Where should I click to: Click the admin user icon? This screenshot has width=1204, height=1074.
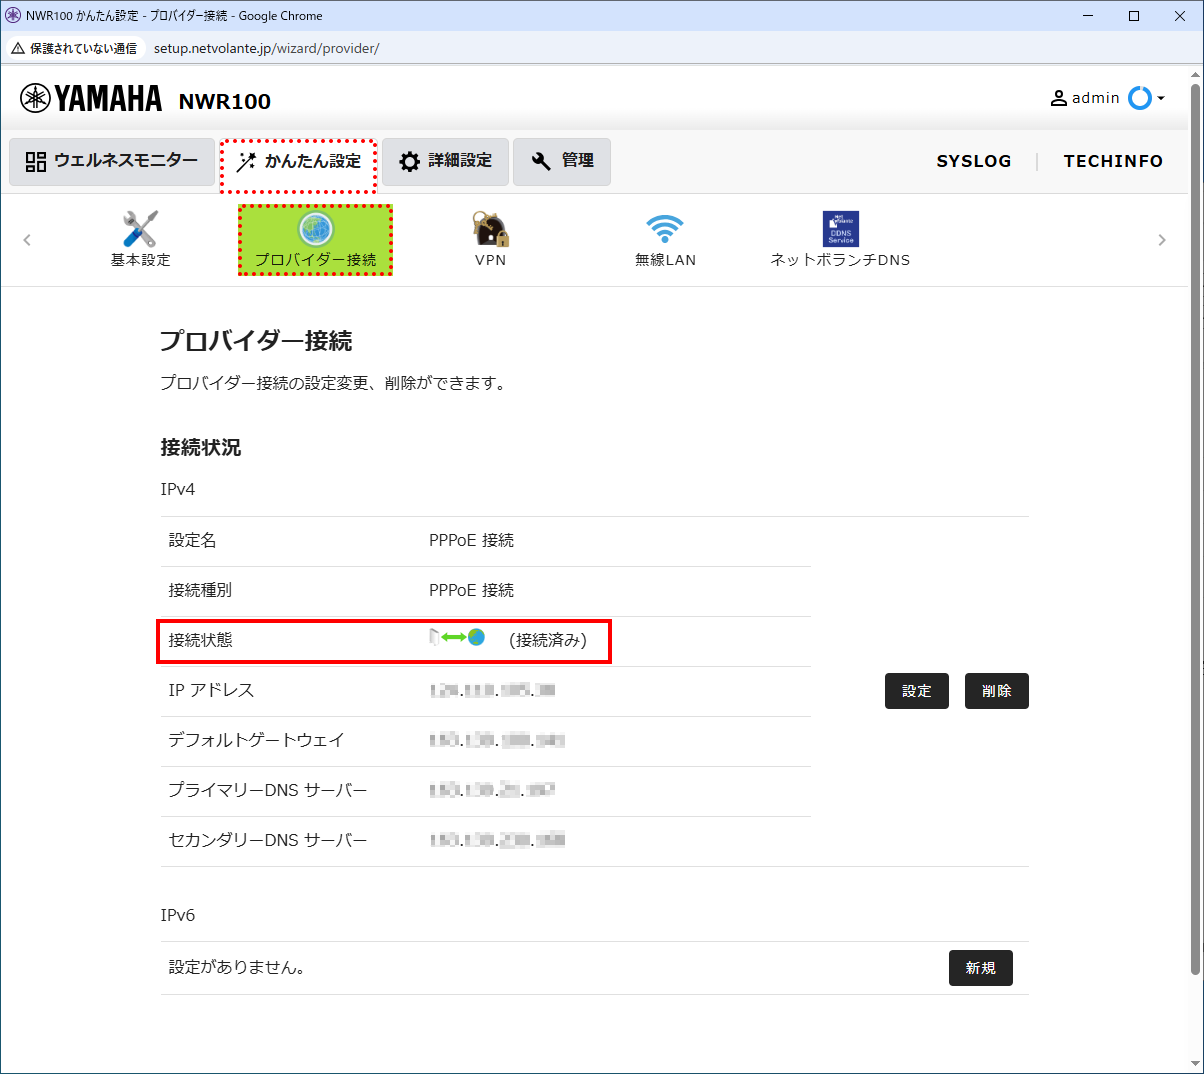click(1057, 97)
